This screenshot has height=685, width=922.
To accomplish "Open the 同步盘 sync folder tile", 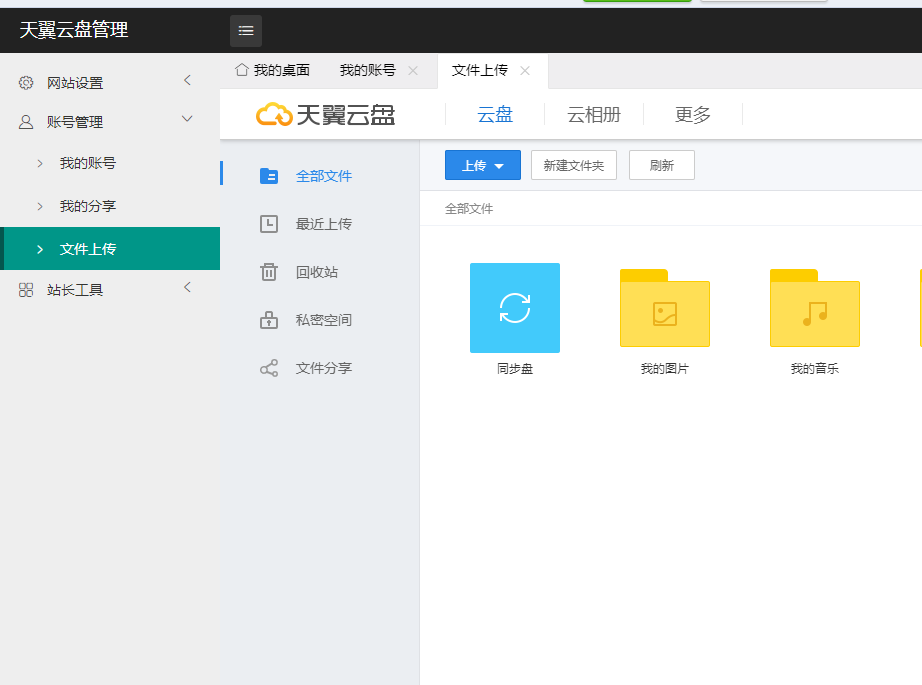I will (515, 308).
